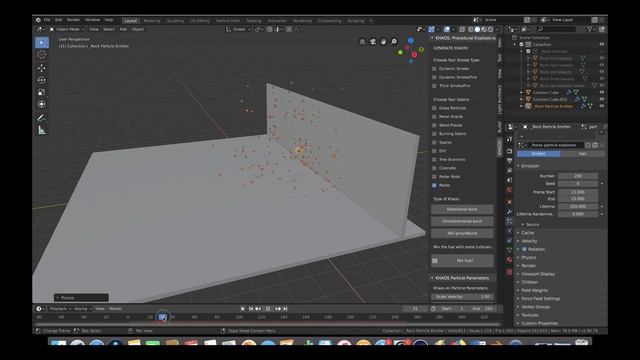This screenshot has width=640, height=360.
Task: Enable the Thick Smoke/Fire checkbox
Action: 434,86
